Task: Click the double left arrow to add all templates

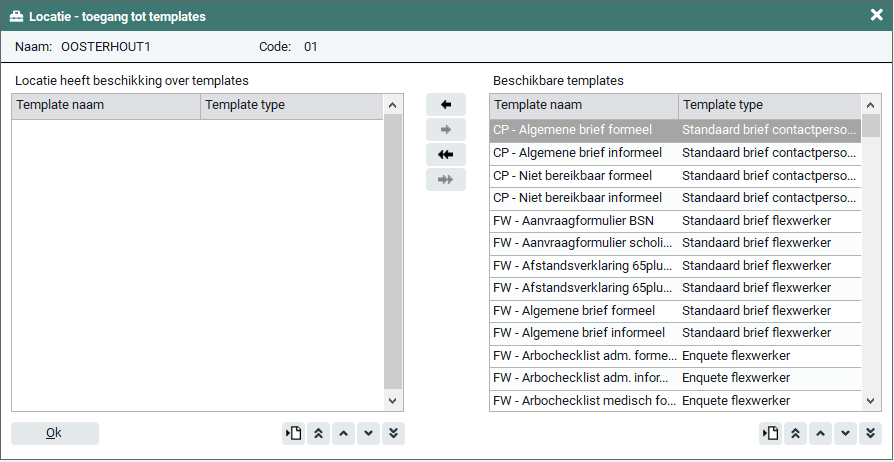Action: (446, 155)
